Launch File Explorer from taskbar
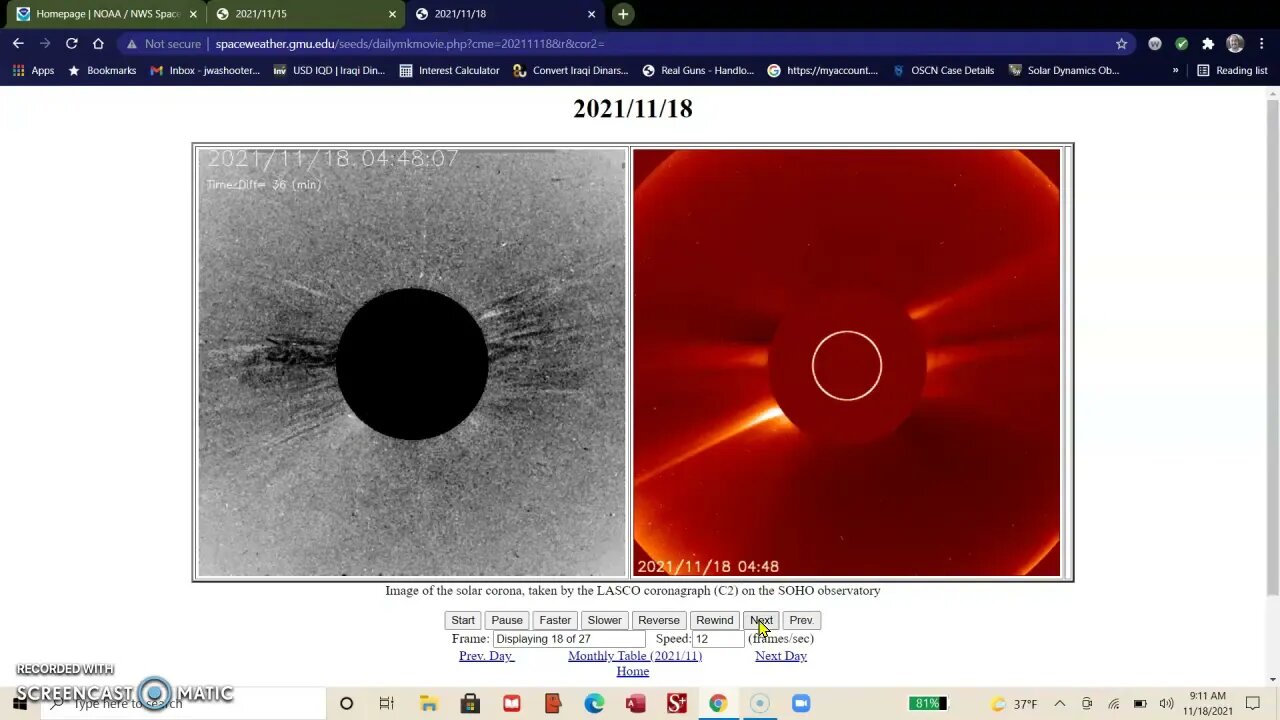Viewport: 1280px width, 720px height. pos(428,704)
